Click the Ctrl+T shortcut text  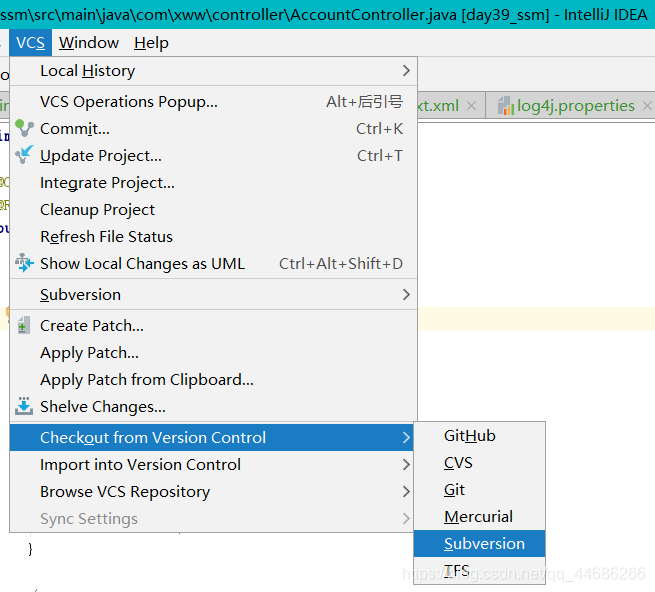pos(380,155)
